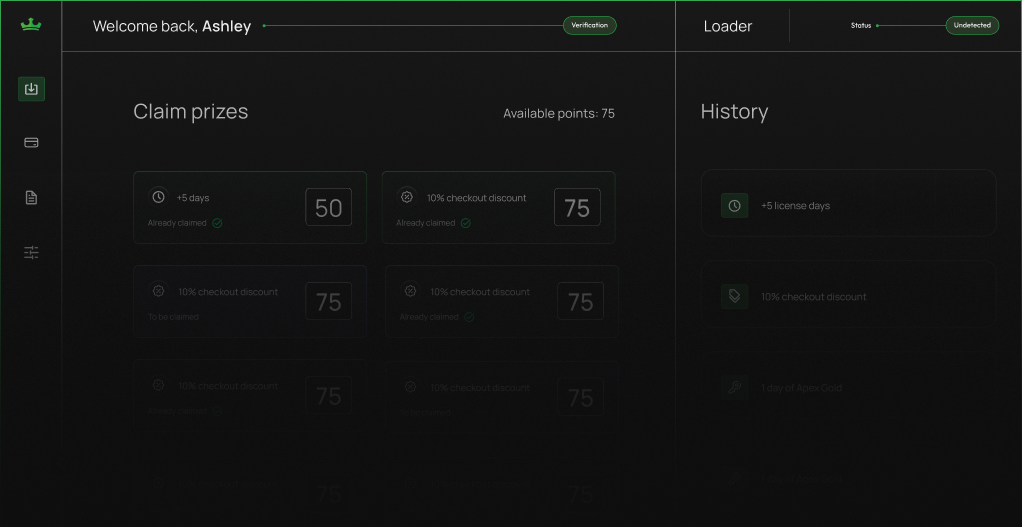Screen dimensions: 1022x527
Task: Click the 50 points box on +5 days card
Action: (328, 208)
